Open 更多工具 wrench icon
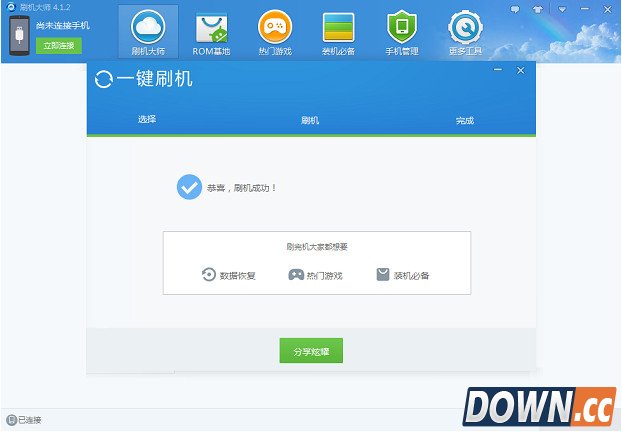 pos(464,27)
